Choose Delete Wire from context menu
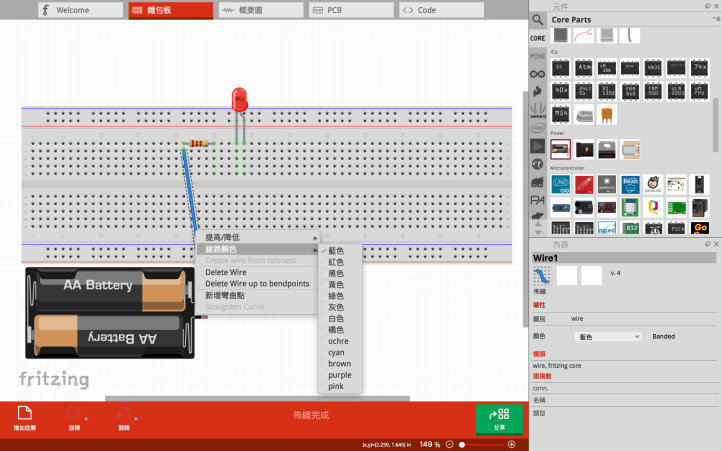Viewport: 722px width, 451px height. (x=226, y=272)
